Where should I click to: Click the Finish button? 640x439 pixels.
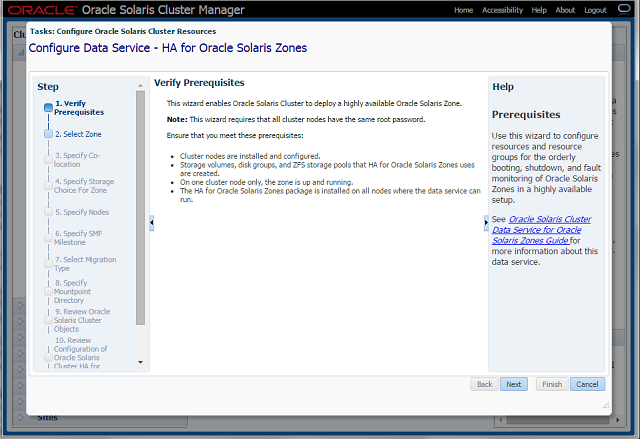click(552, 384)
